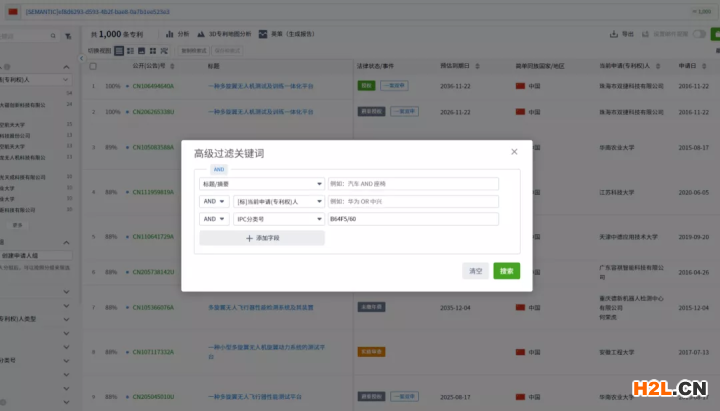Screen dimensions: 720x411
Task: Open the AND operator dropdown beside IPC分类号
Action: click(x=214, y=219)
